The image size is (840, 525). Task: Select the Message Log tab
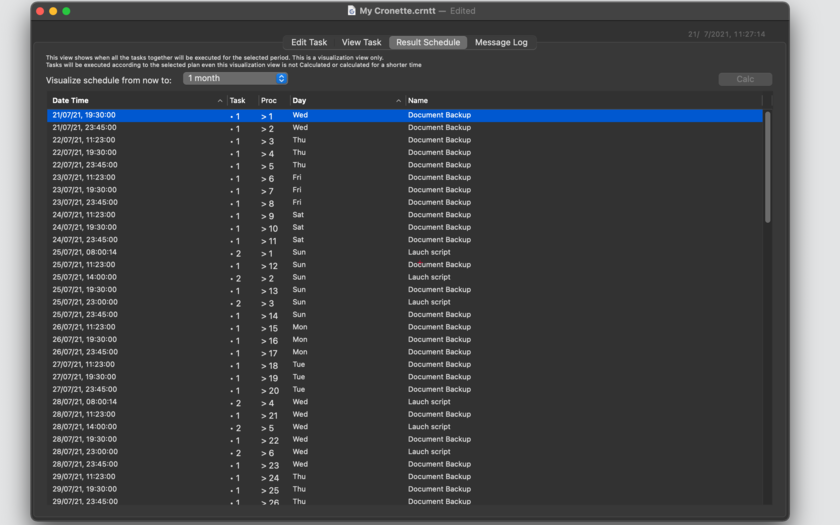501,42
